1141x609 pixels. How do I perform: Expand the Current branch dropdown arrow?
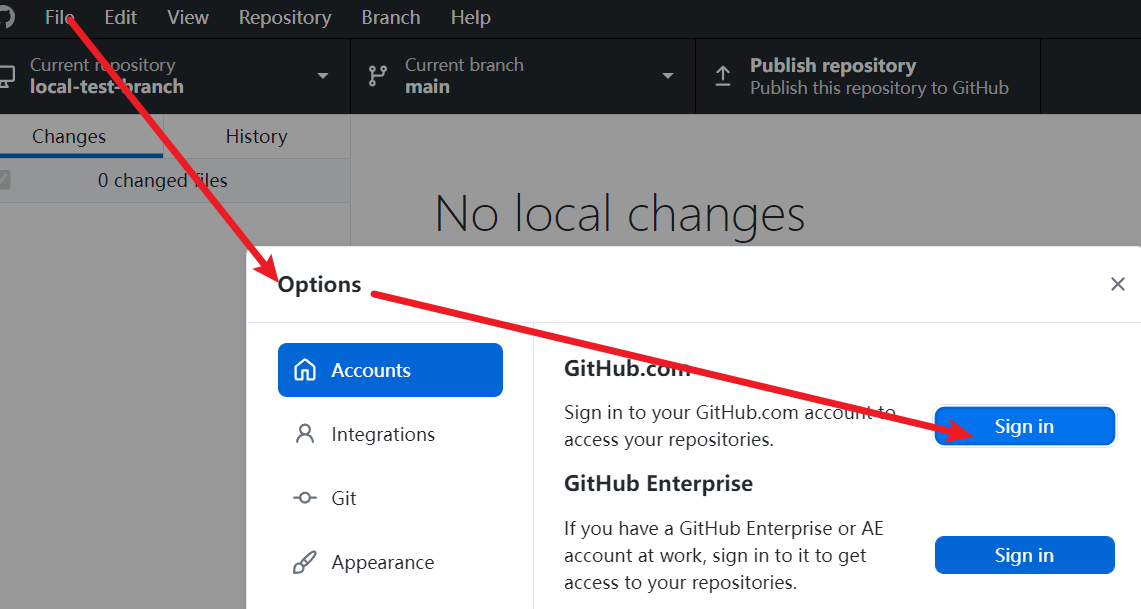pyautogui.click(x=667, y=76)
